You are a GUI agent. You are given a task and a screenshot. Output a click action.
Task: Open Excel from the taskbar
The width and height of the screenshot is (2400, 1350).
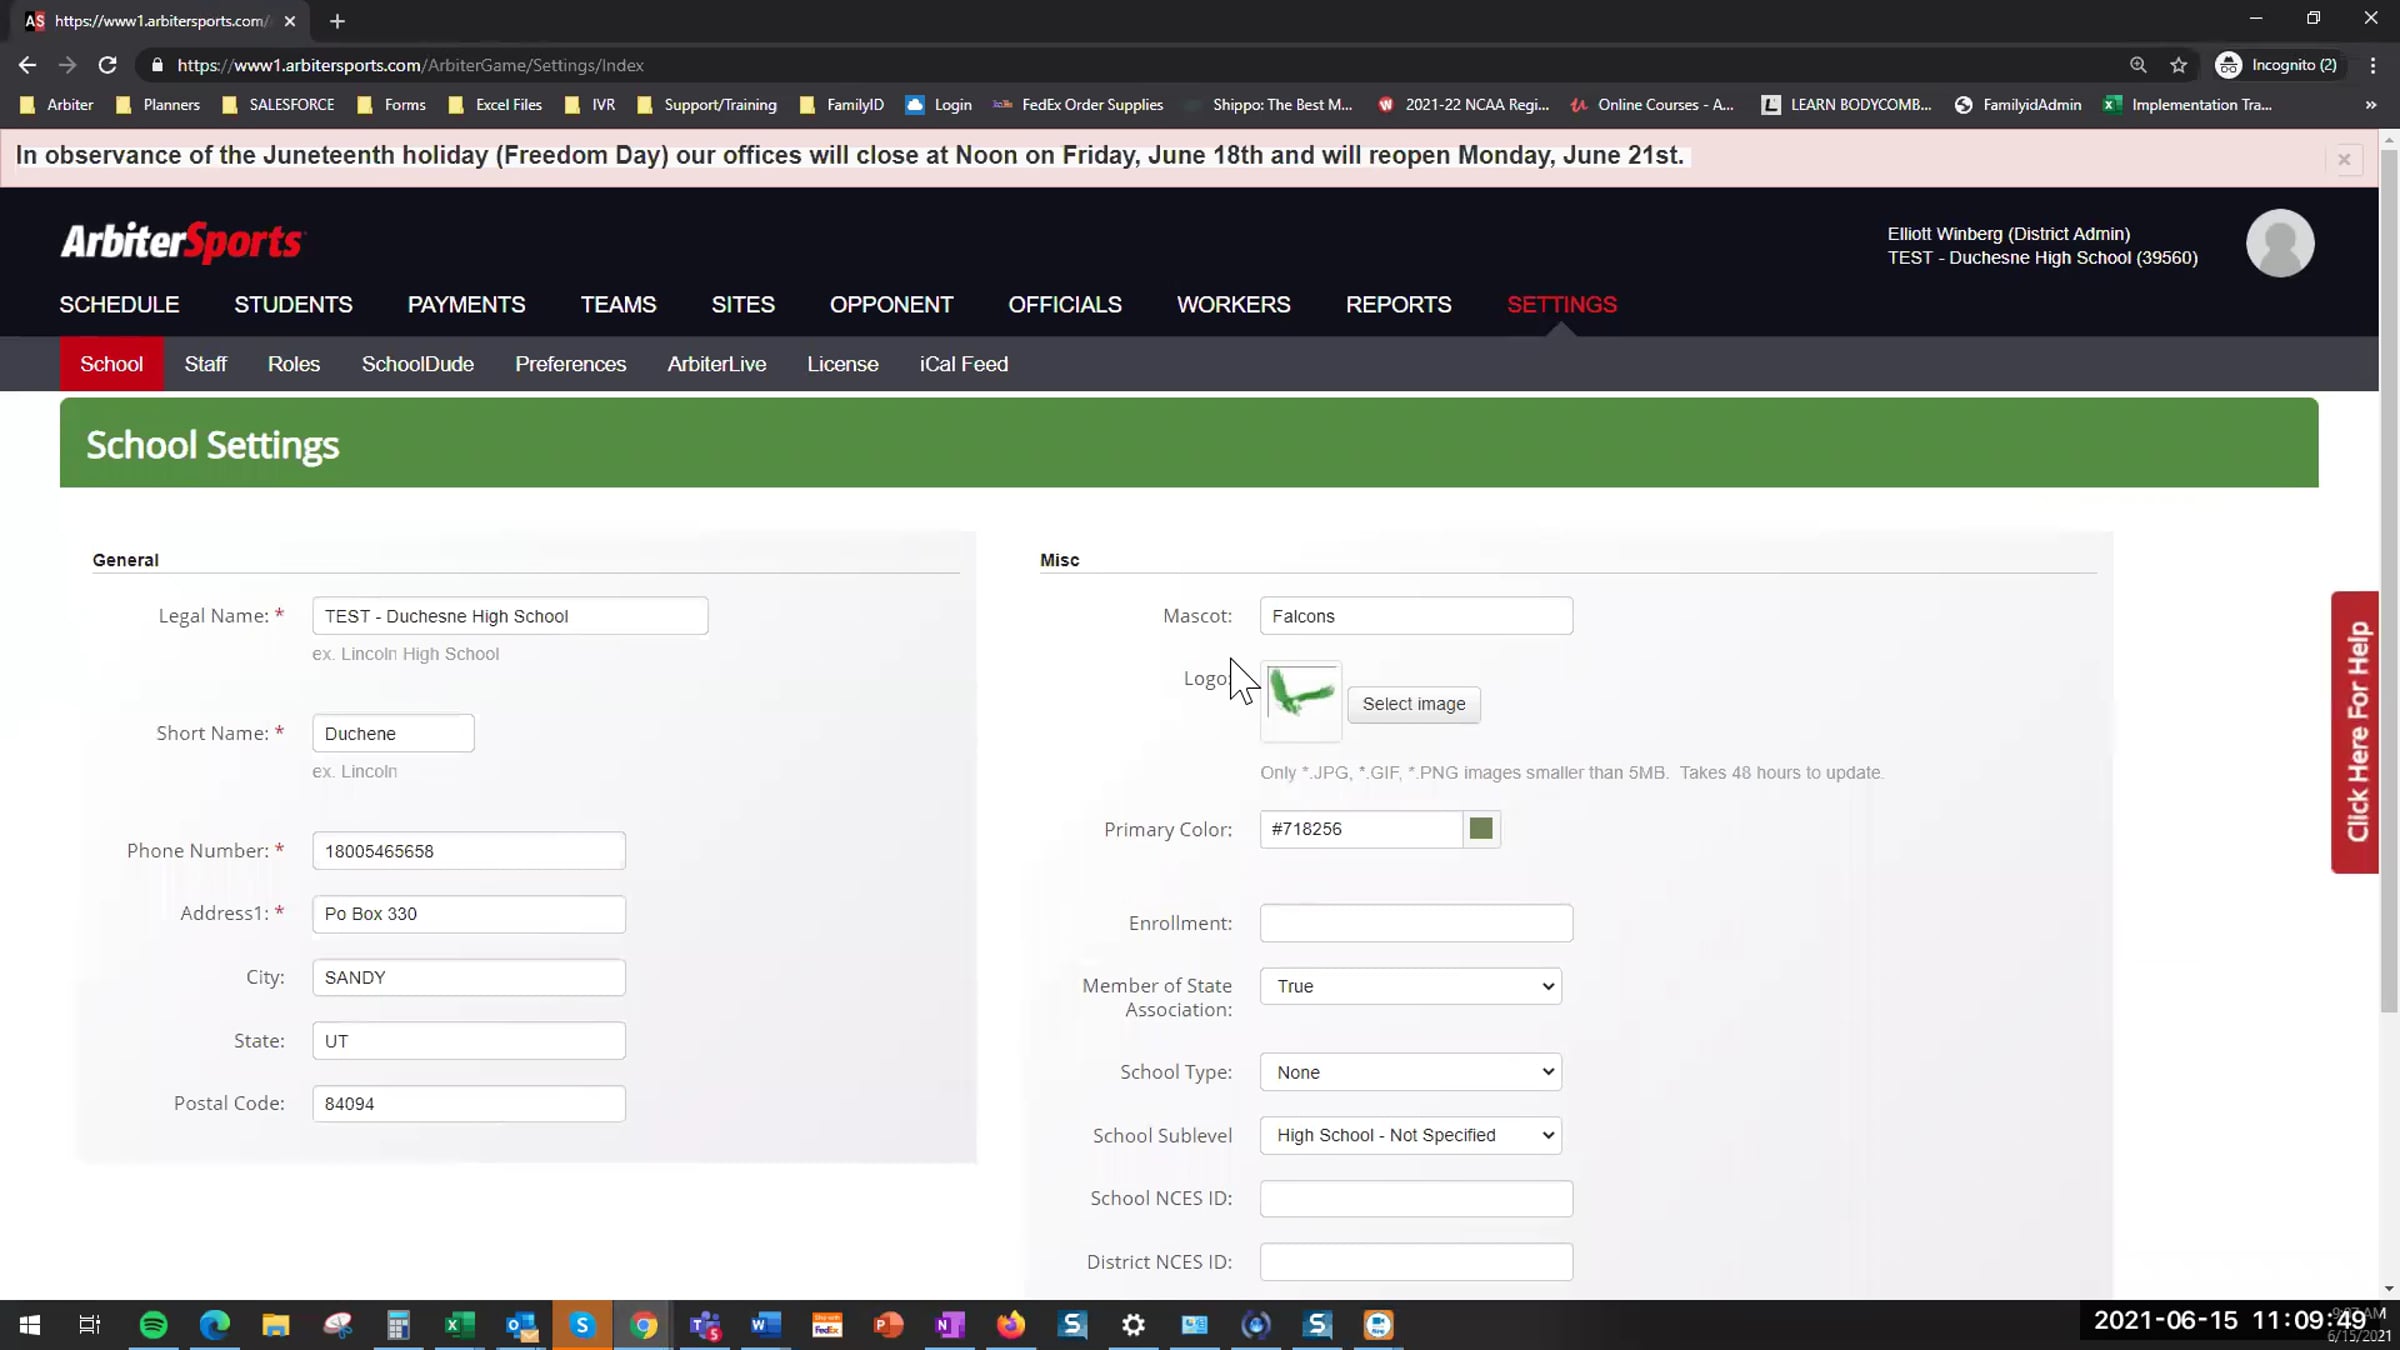coord(459,1325)
